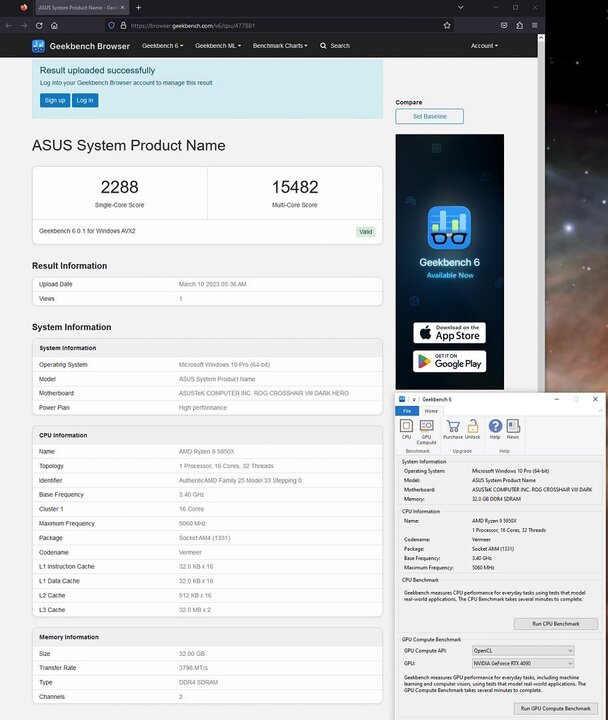Viewport: 608px width, 720px height.
Task: Expand the Benchmark Charts menu
Action: pos(280,45)
